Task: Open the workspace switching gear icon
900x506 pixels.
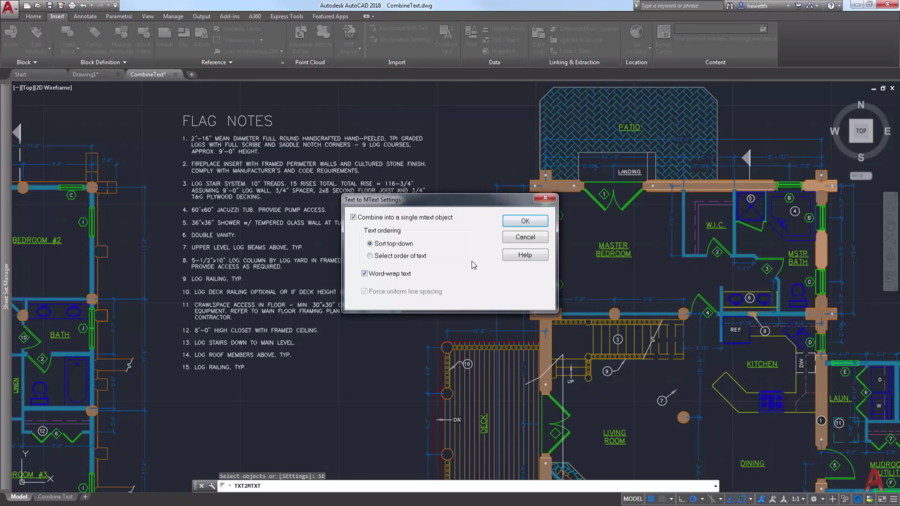Action: click(815, 498)
